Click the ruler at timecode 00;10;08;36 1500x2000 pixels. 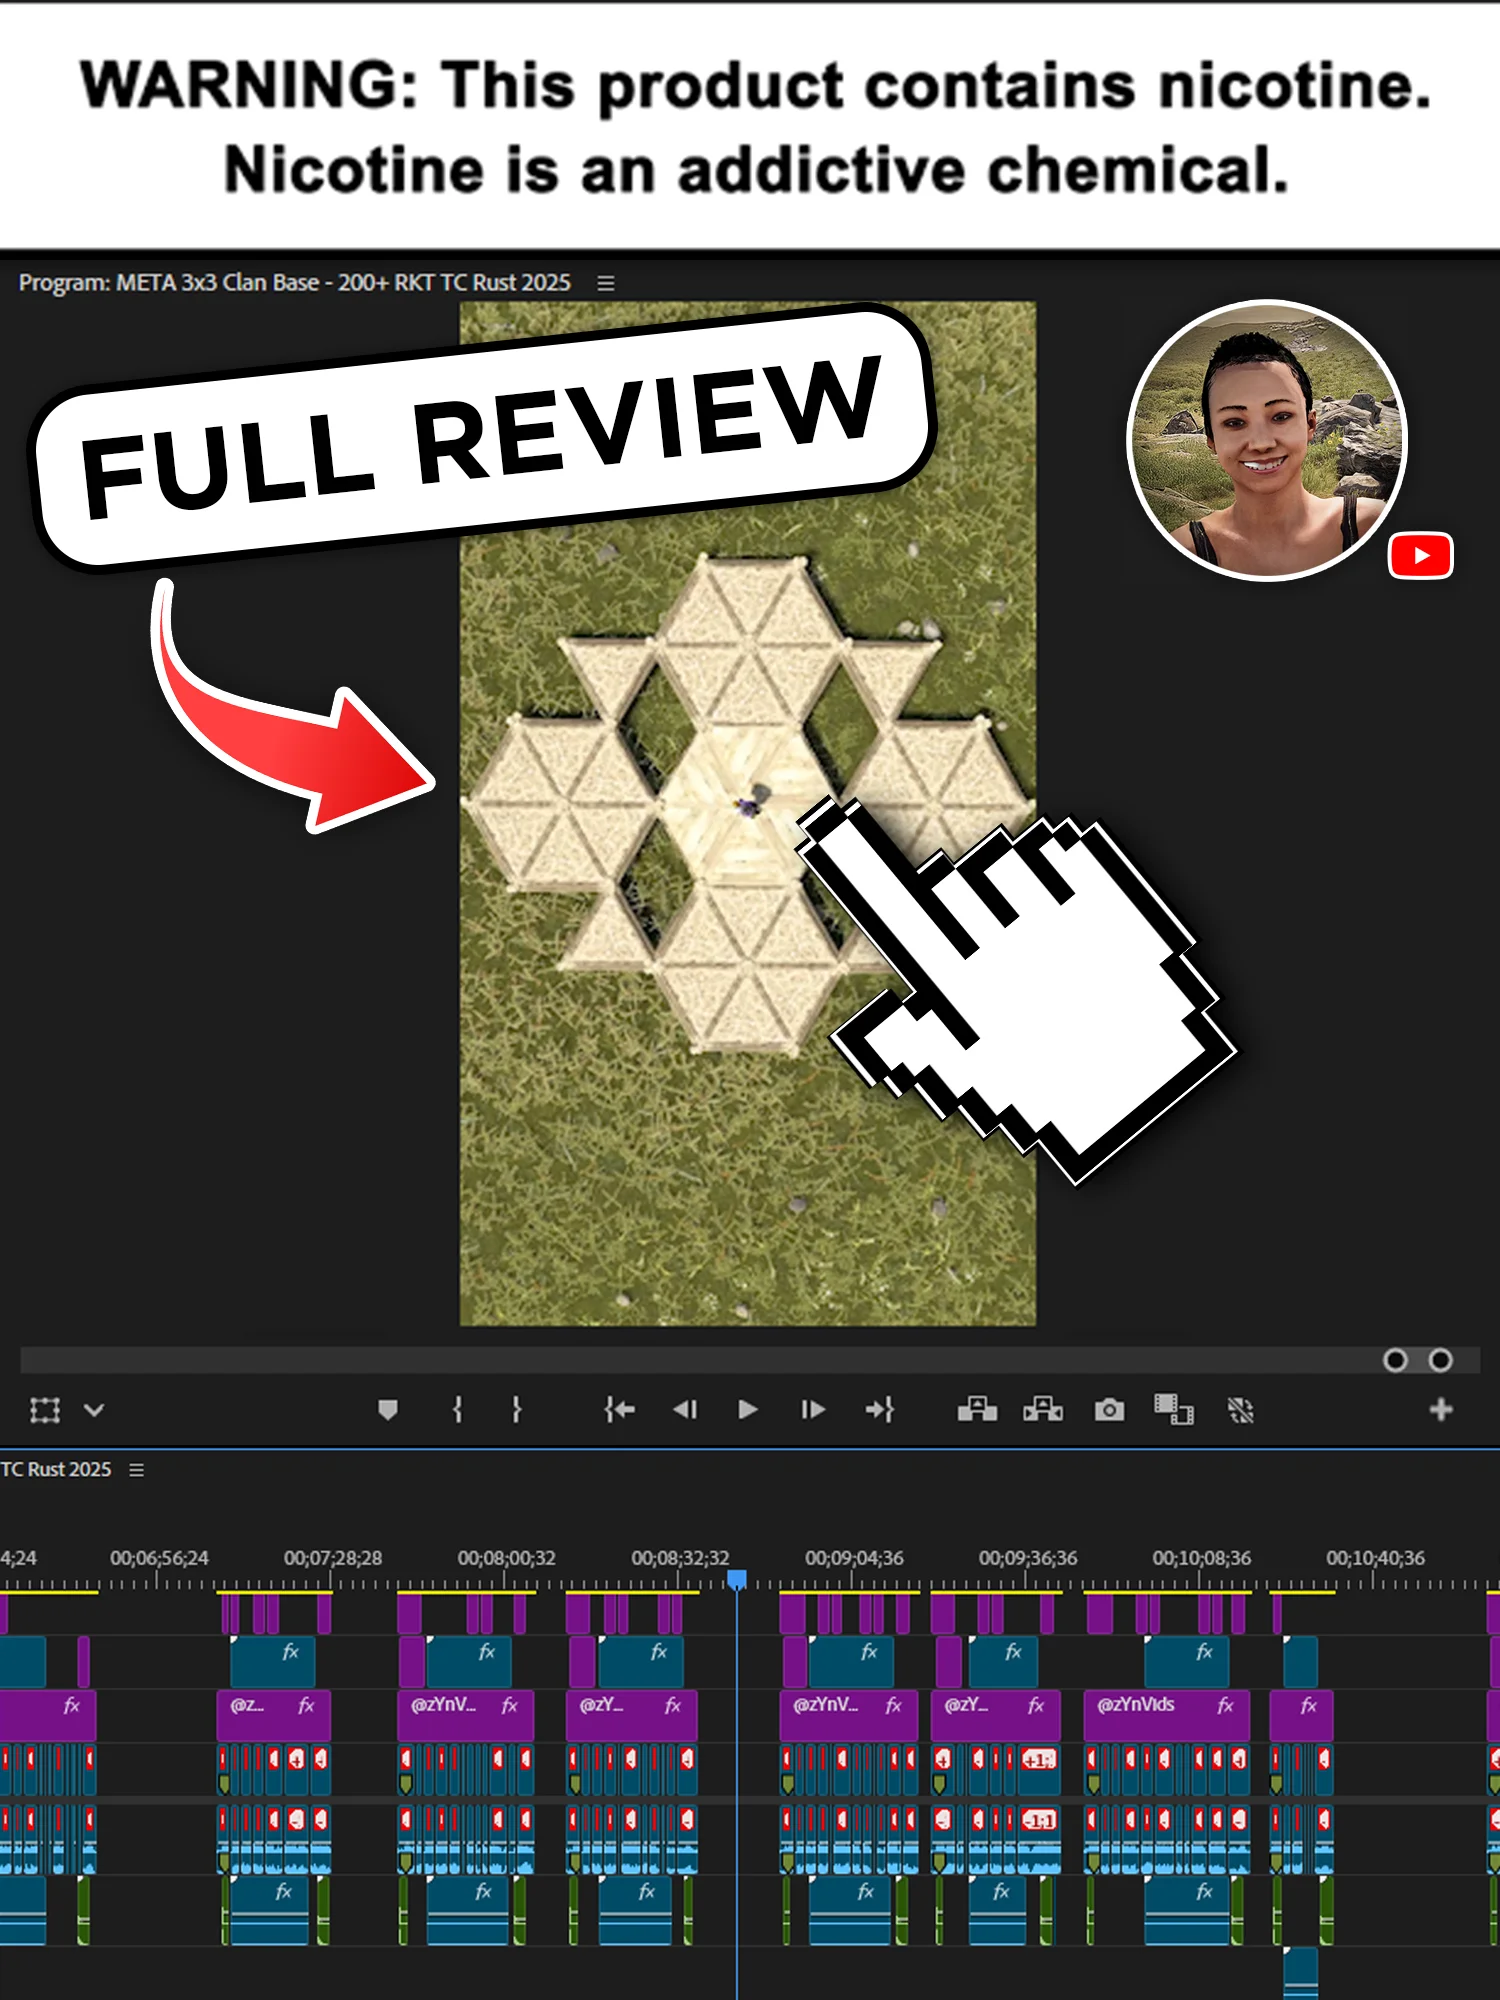click(1201, 1558)
